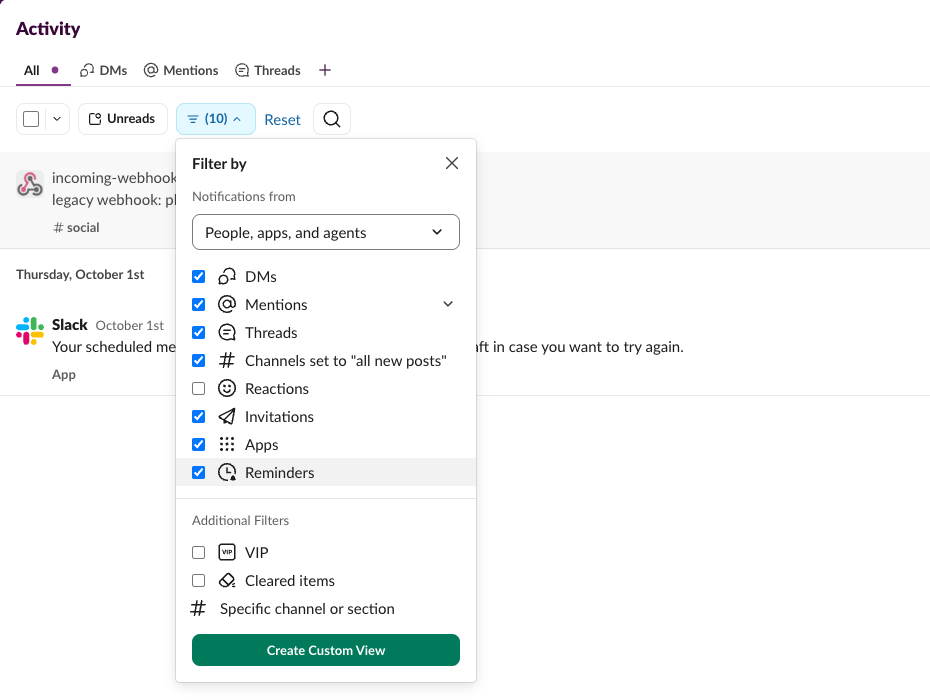
Task: Click the Slack logo avatar
Action: coord(30,330)
